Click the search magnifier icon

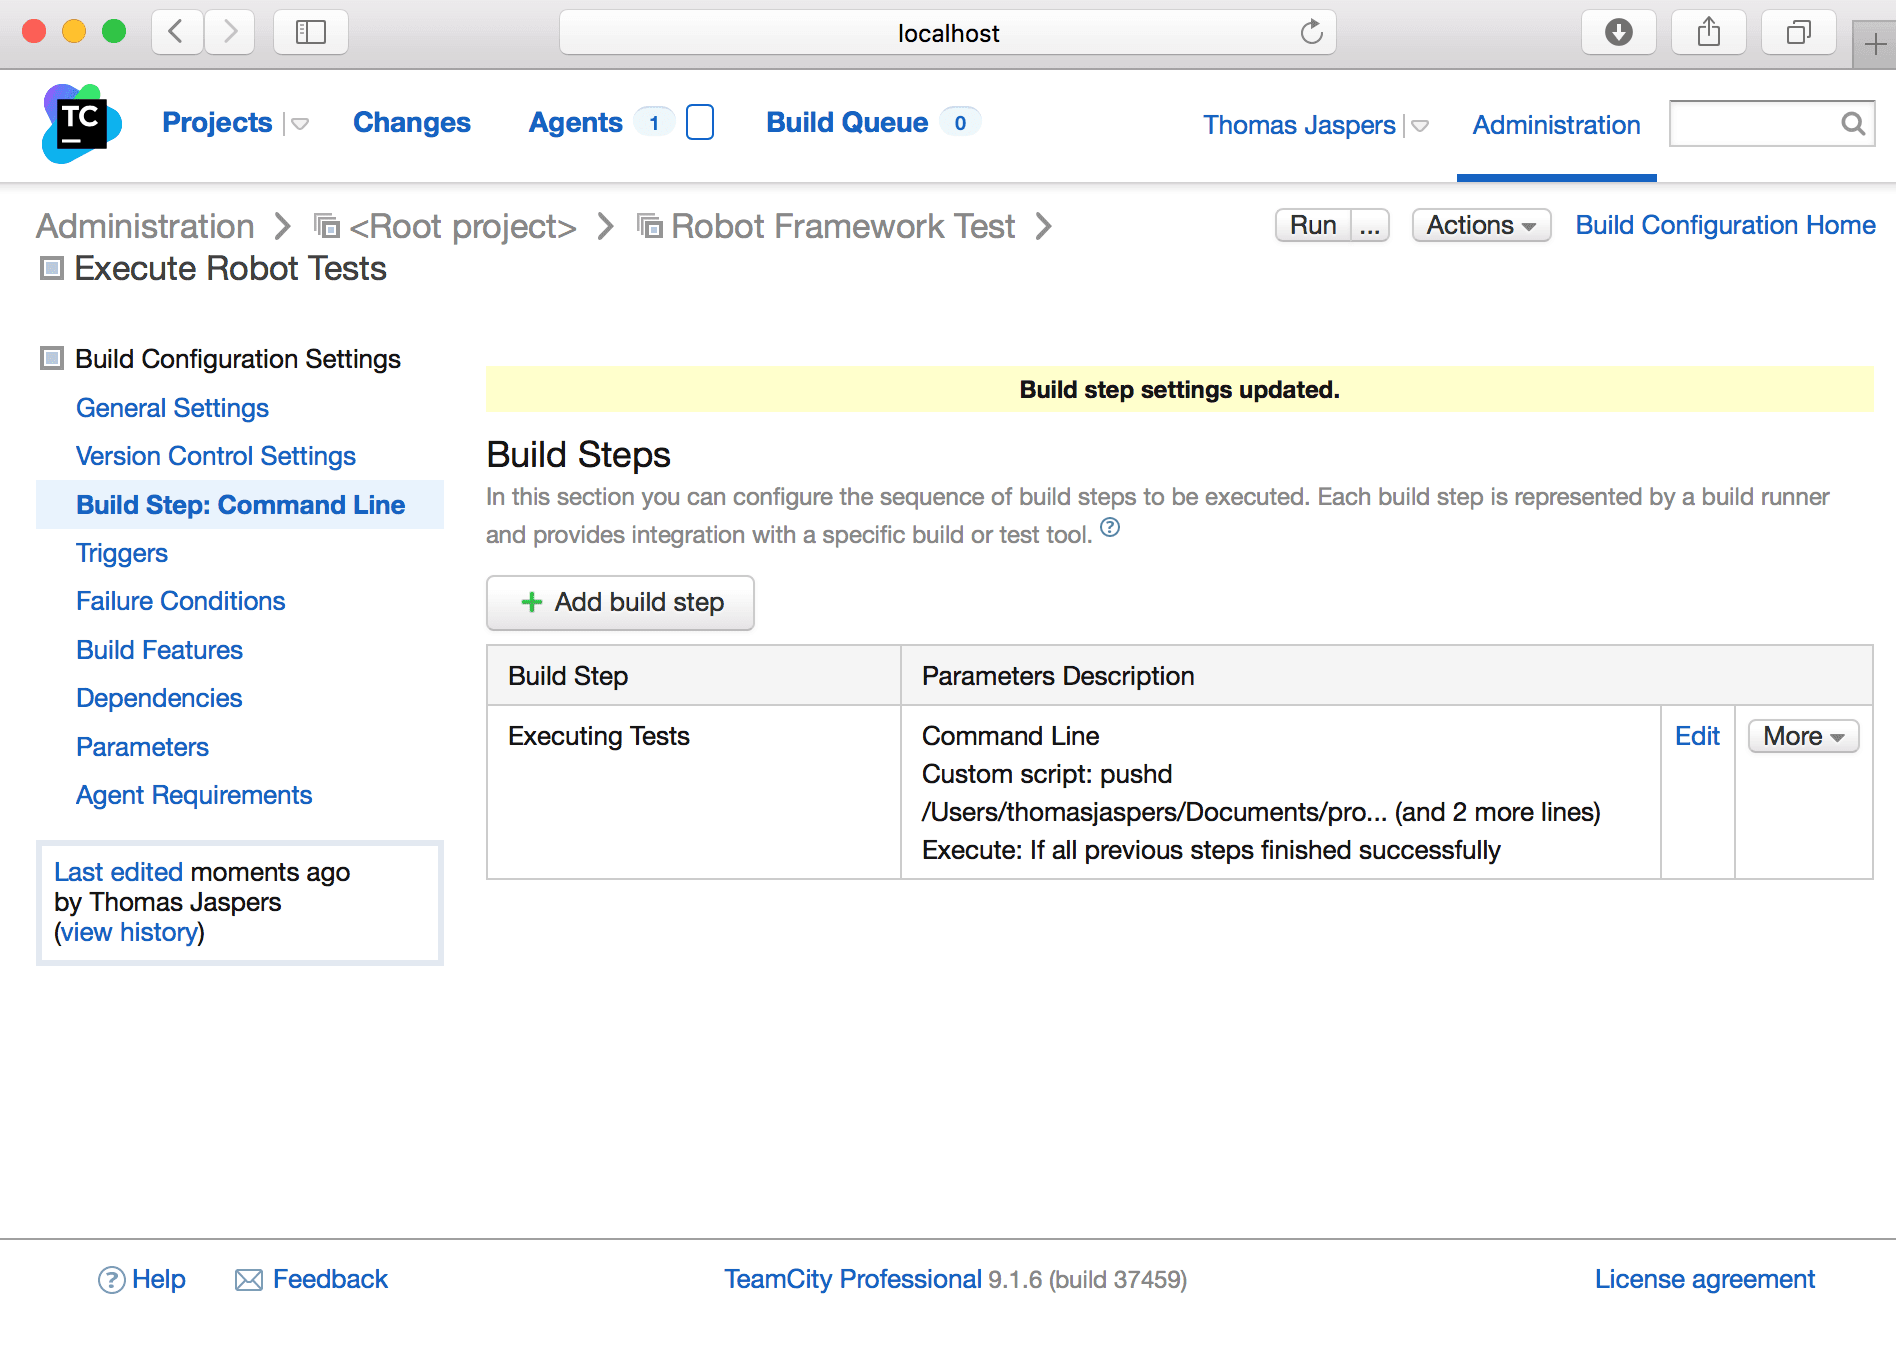point(1852,123)
